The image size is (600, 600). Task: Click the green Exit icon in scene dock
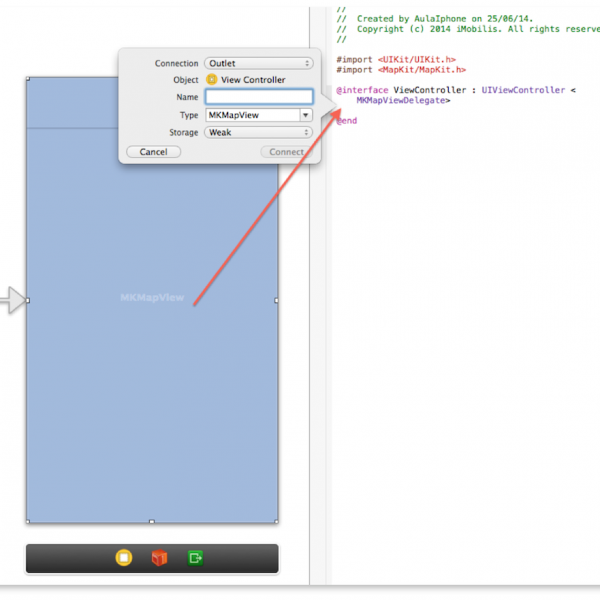(195, 558)
